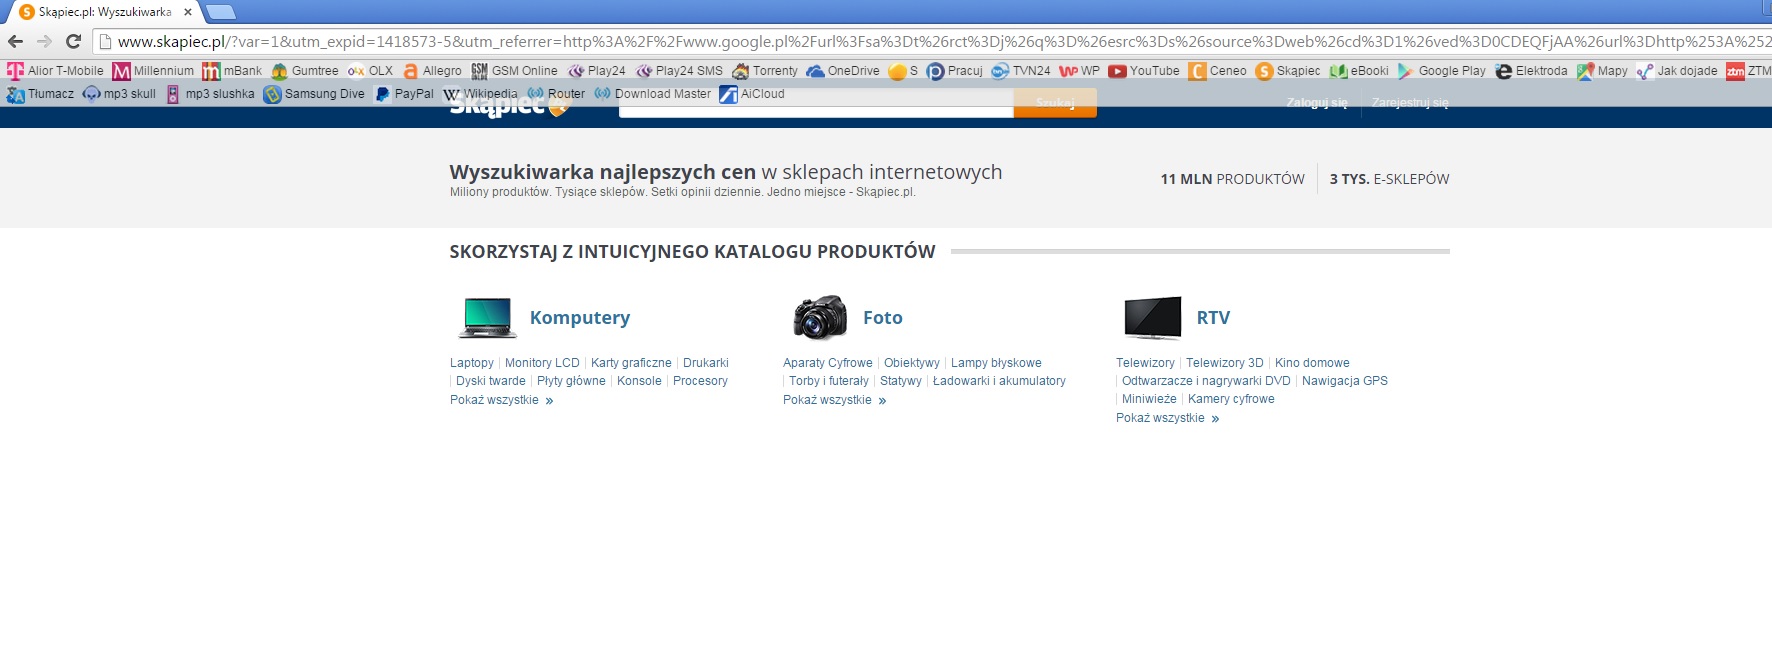The image size is (1772, 648).
Task: Open the Komputery category heading
Action: (x=580, y=318)
